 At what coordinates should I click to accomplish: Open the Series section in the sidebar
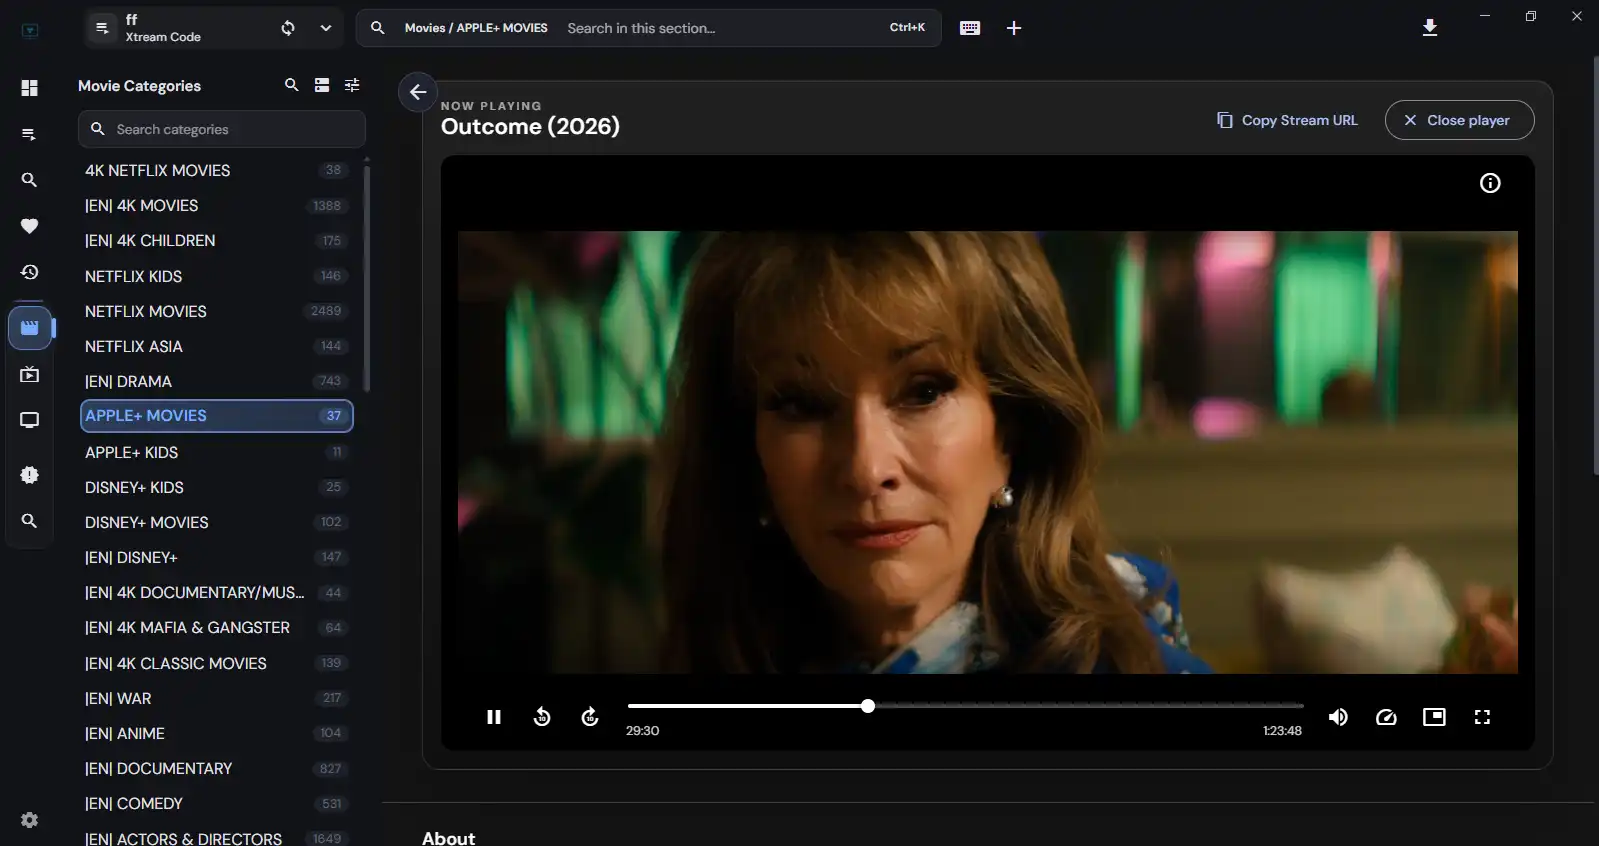click(x=30, y=374)
